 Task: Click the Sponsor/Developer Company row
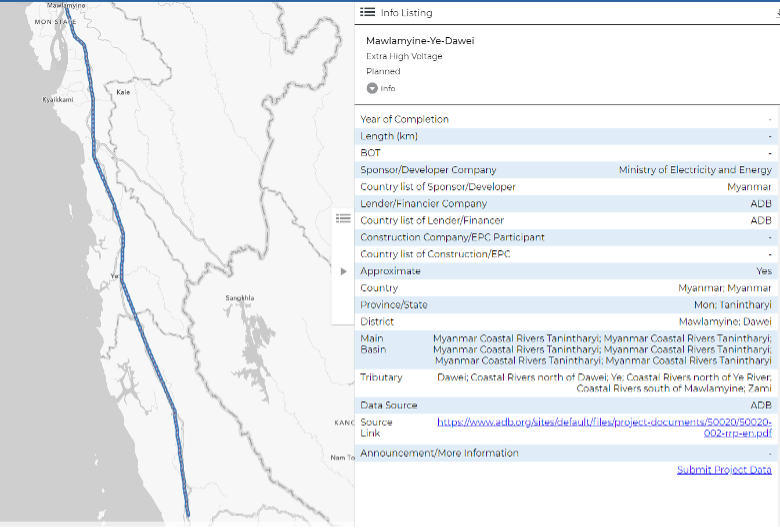coord(566,170)
